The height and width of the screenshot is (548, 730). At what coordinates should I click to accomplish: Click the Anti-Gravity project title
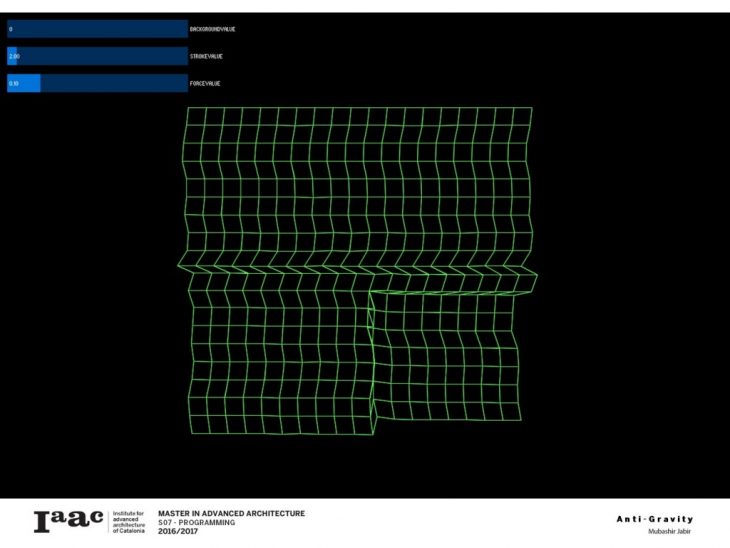pos(654,519)
